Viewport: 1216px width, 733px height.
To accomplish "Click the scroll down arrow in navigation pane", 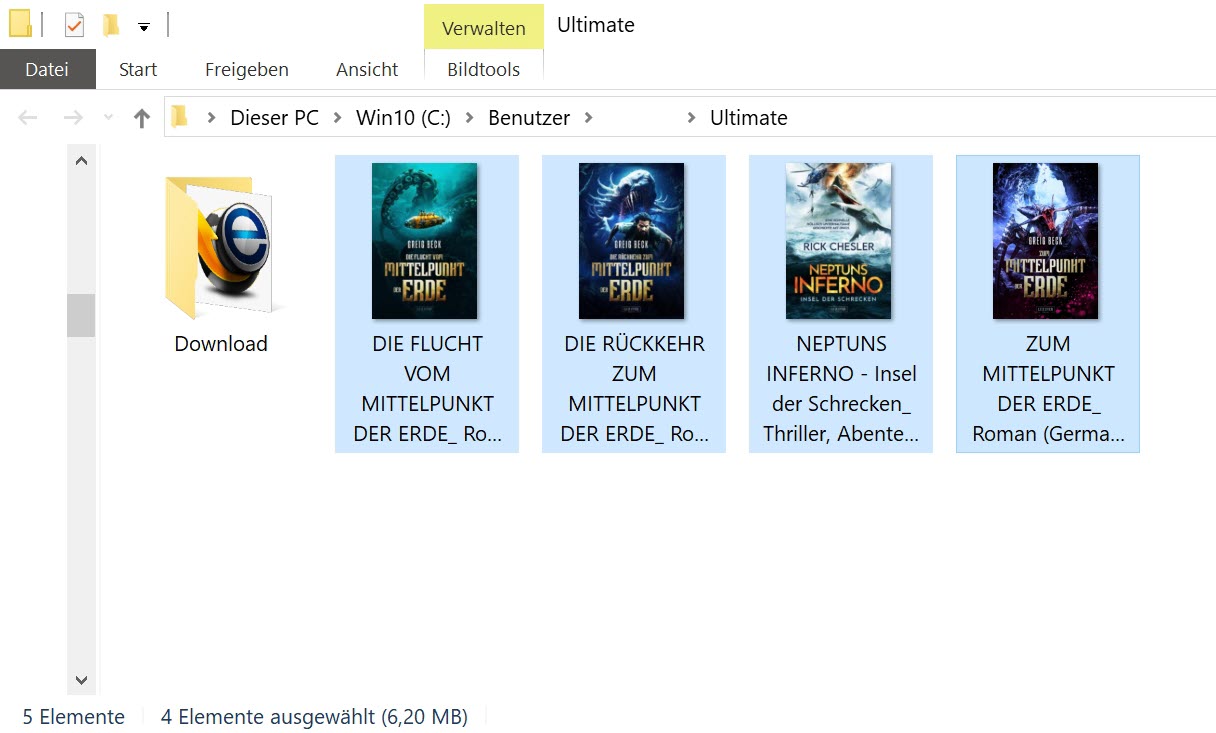I will (x=82, y=680).
